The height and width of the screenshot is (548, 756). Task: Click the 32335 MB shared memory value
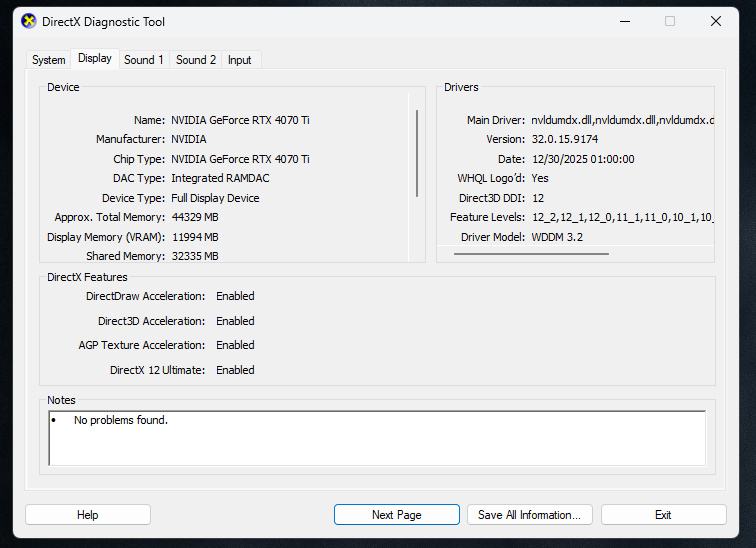pyautogui.click(x=195, y=256)
